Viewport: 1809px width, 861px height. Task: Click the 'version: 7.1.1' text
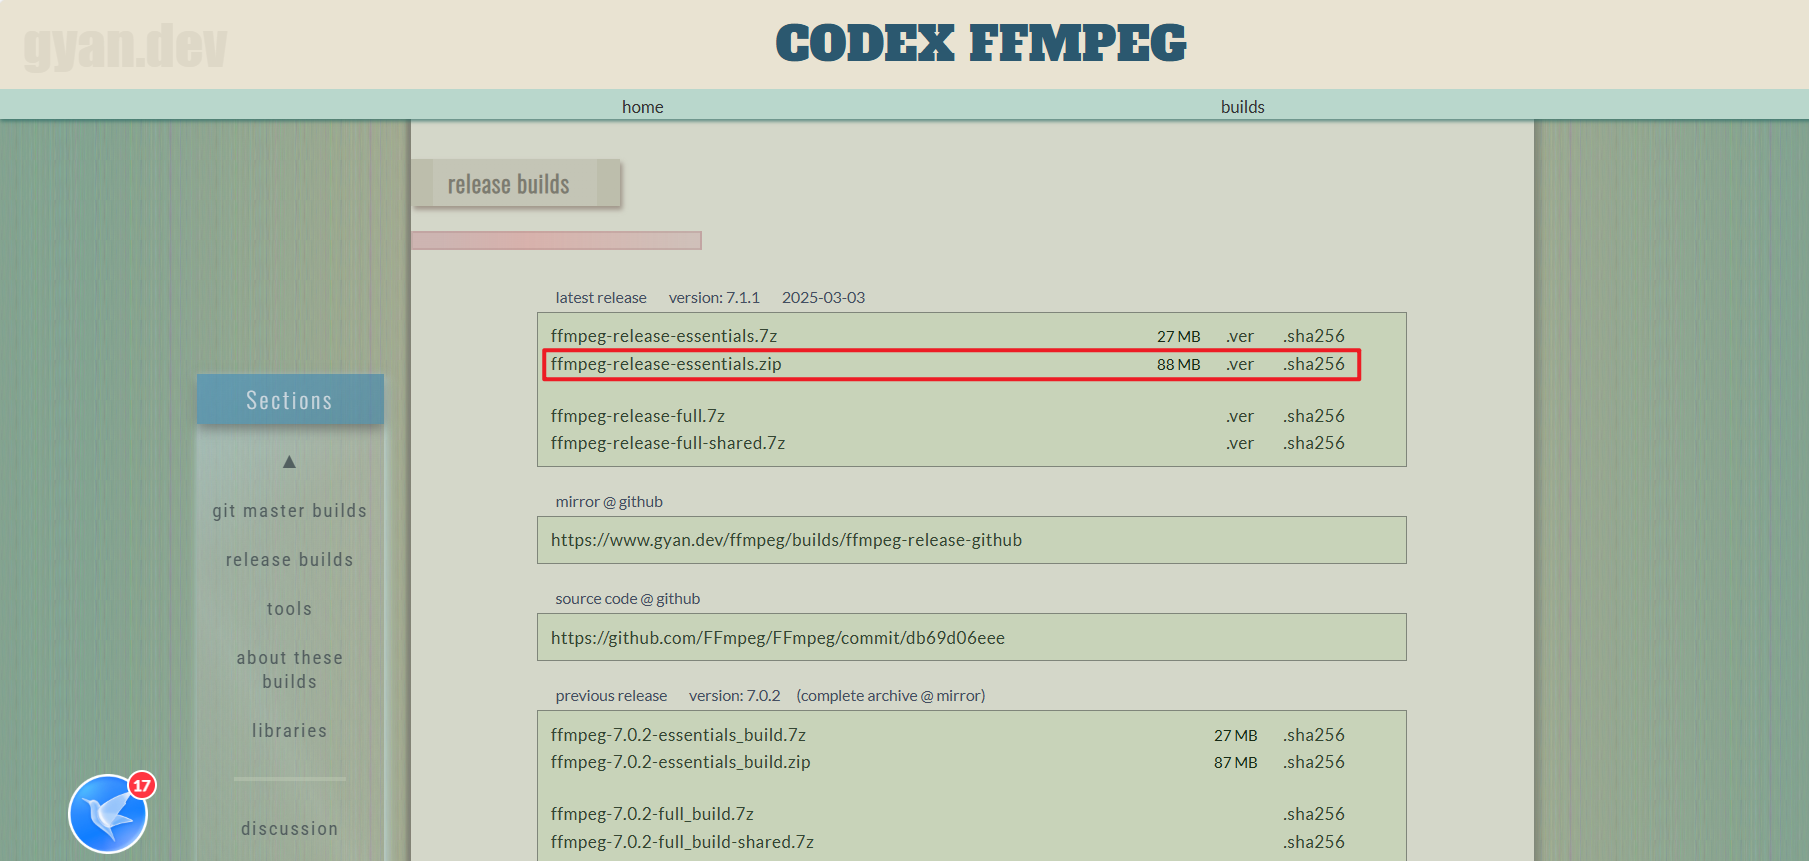click(x=714, y=298)
